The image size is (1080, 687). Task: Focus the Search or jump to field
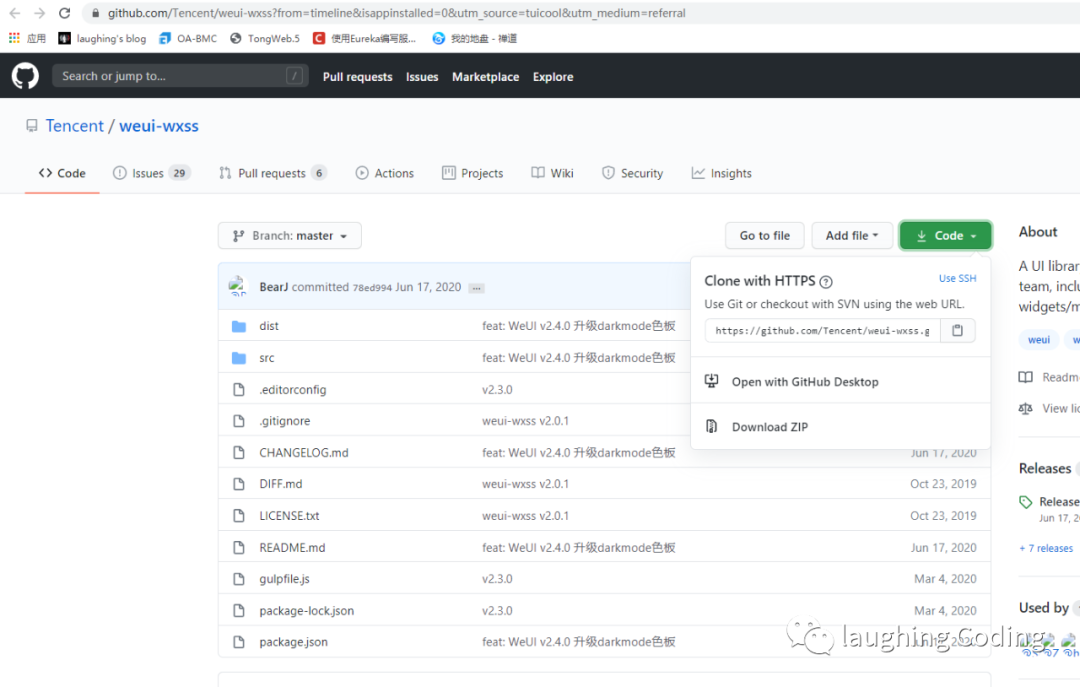pos(180,76)
